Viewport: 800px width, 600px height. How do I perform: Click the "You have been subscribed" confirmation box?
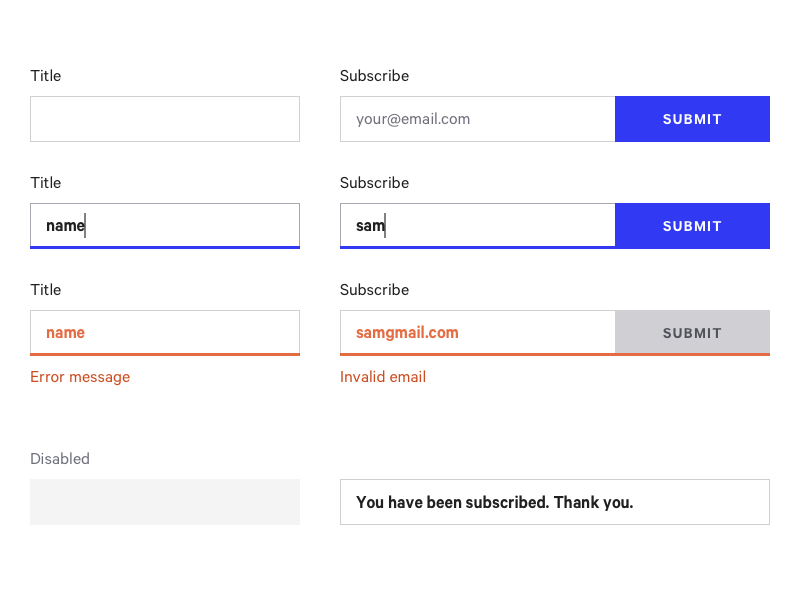(555, 502)
